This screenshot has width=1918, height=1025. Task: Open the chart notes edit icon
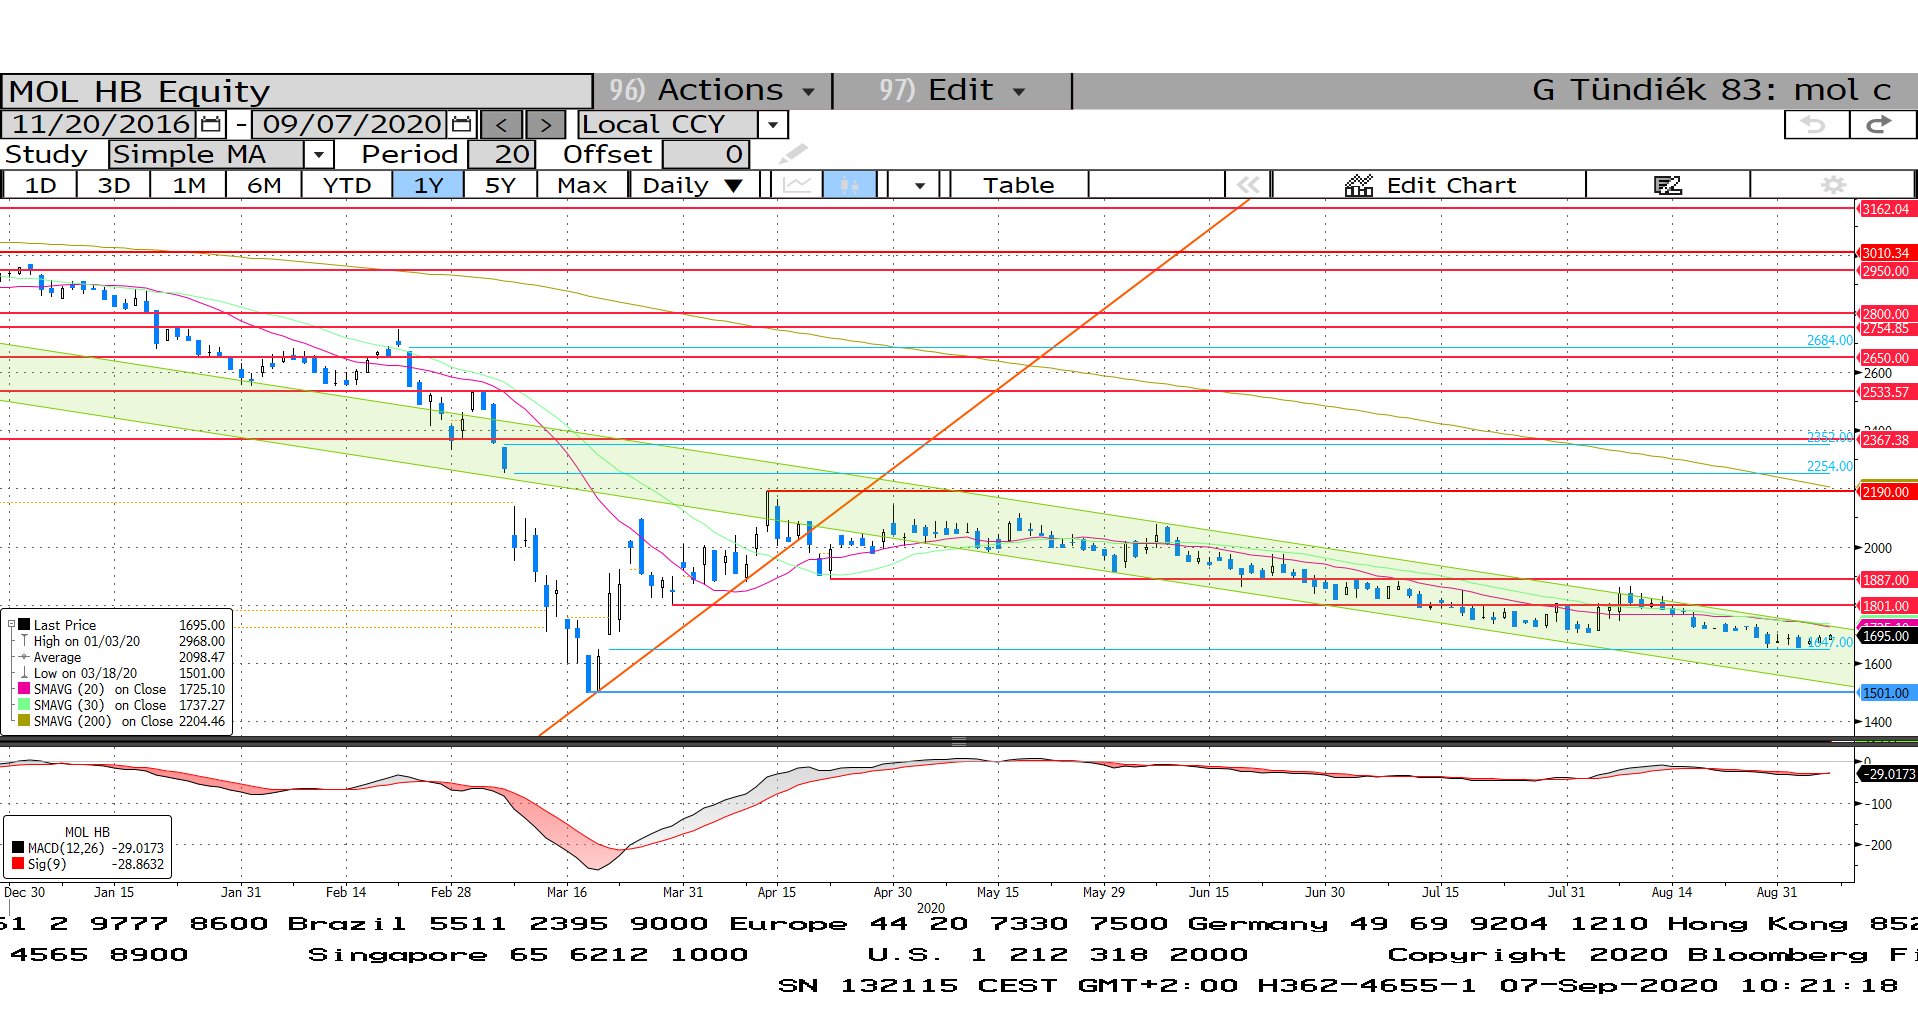pyautogui.click(x=1667, y=185)
